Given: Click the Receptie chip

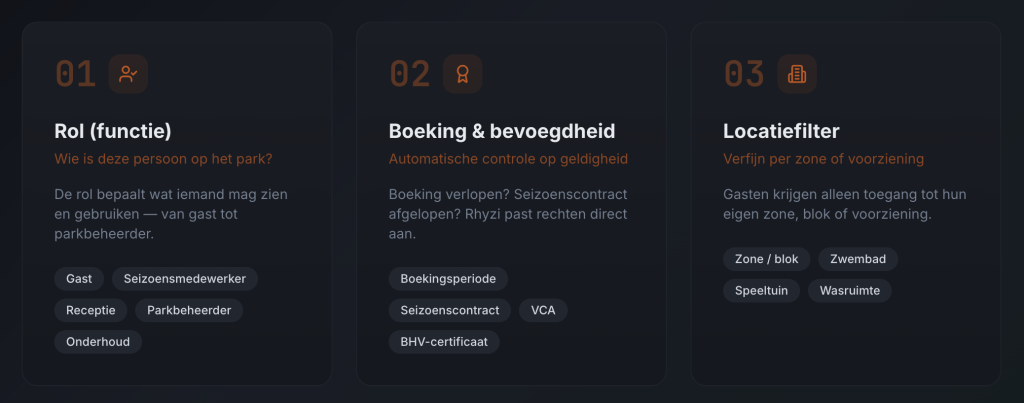Looking at the screenshot, I should tap(91, 310).
